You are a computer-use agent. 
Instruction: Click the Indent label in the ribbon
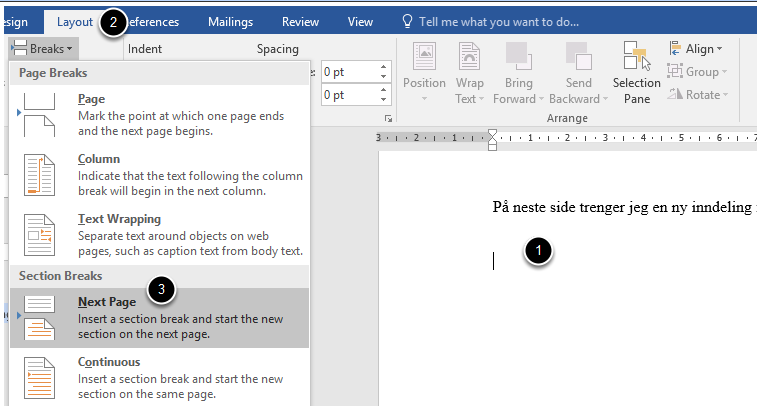[x=145, y=49]
